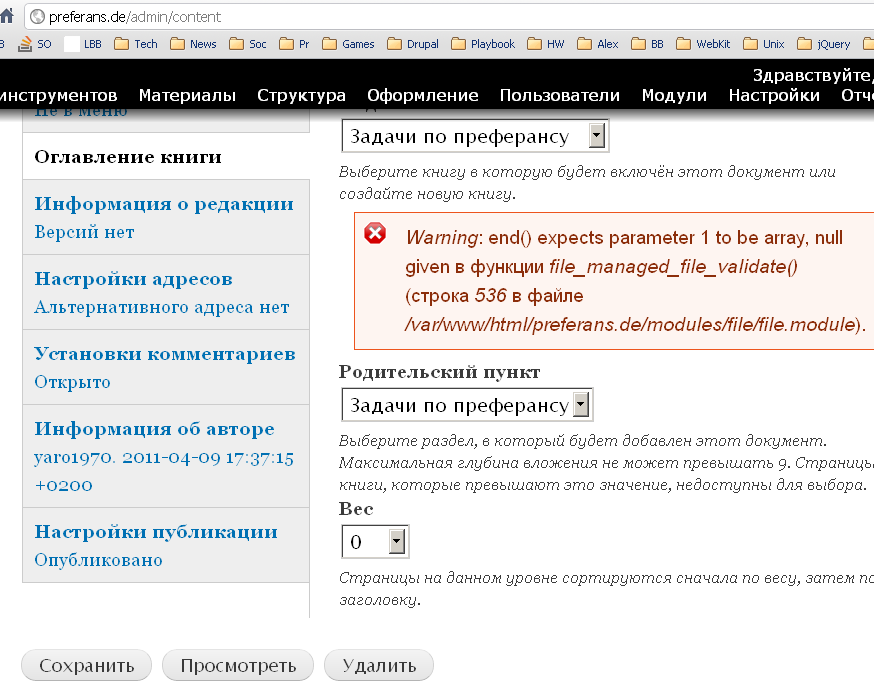Switch to the Настройки адресов section
Screen dimensions: 874x681
coord(134,279)
